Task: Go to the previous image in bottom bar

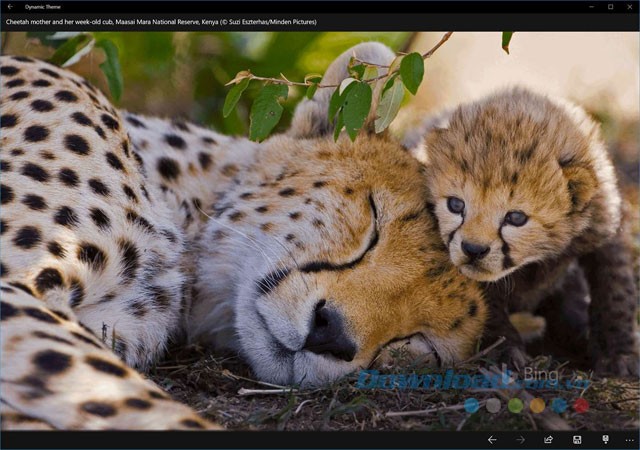Action: coord(492,439)
